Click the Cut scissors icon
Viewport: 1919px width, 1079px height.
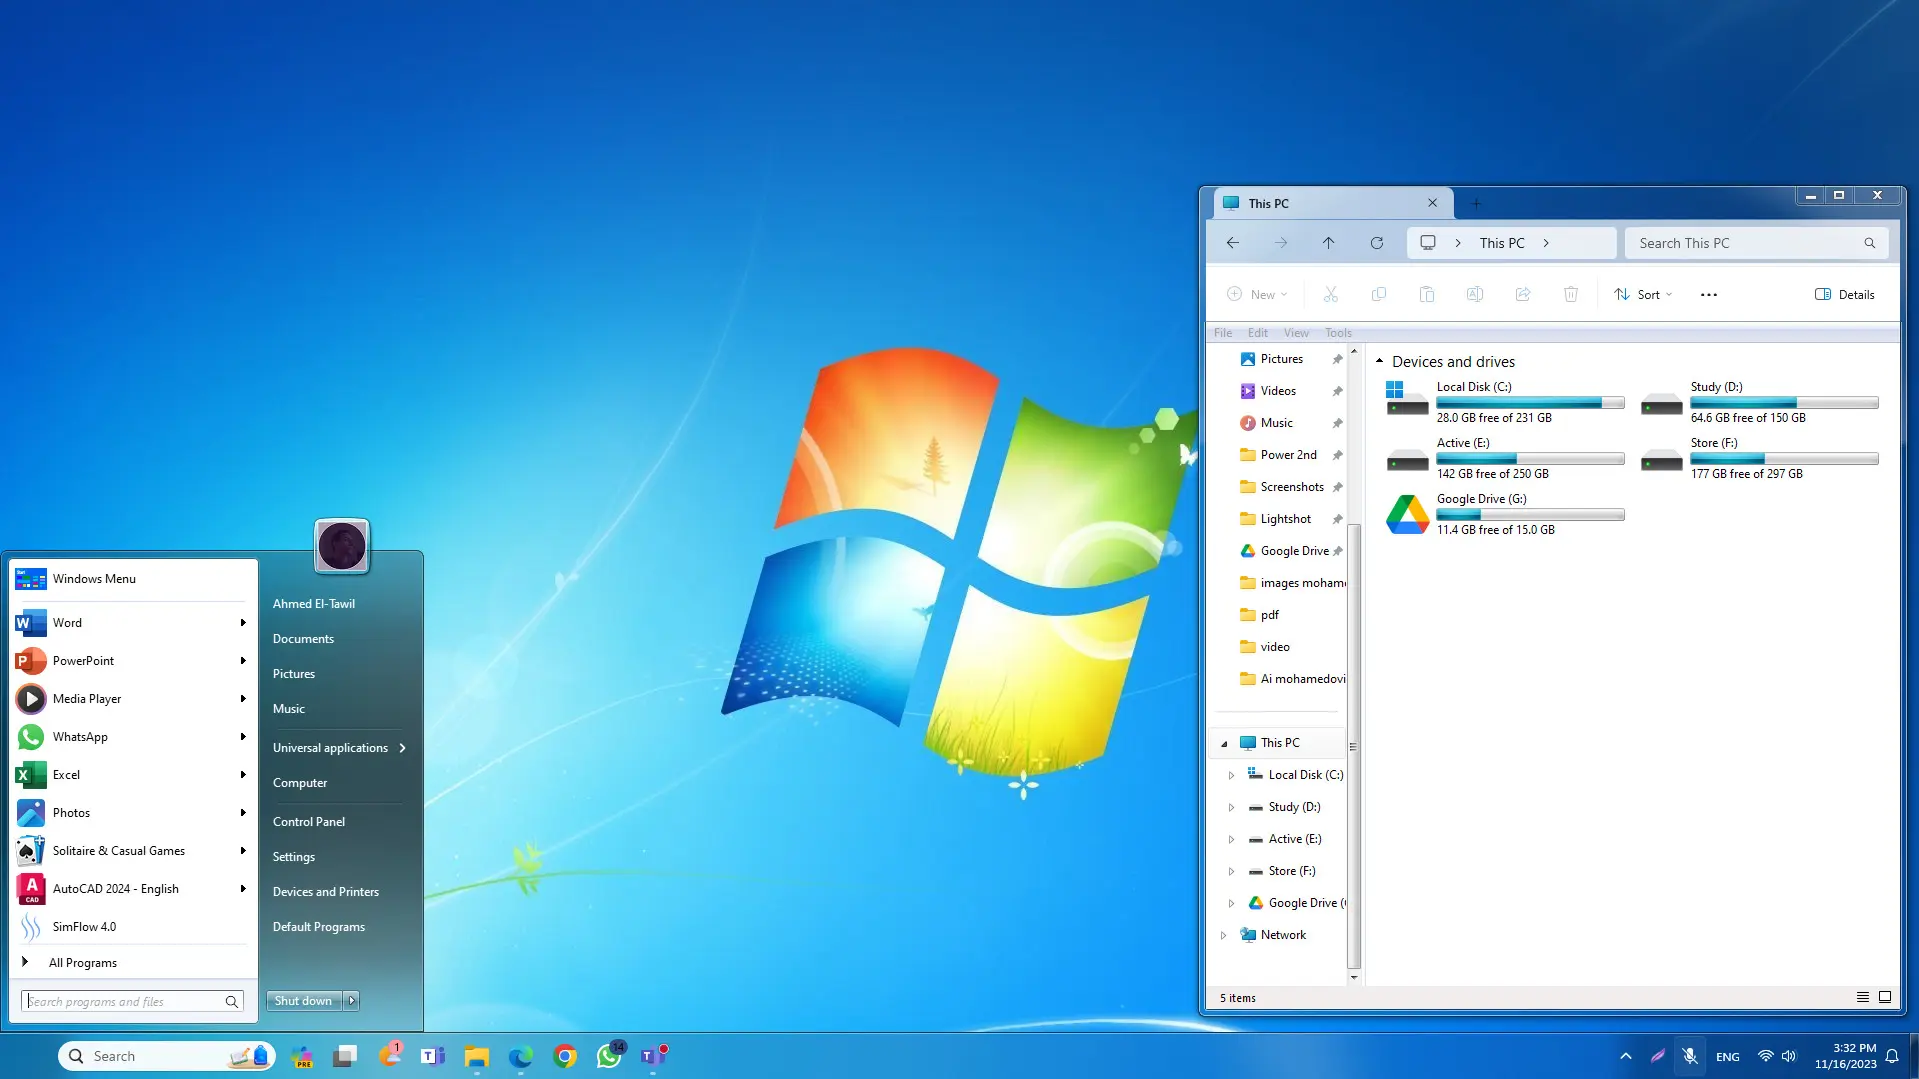click(1330, 294)
